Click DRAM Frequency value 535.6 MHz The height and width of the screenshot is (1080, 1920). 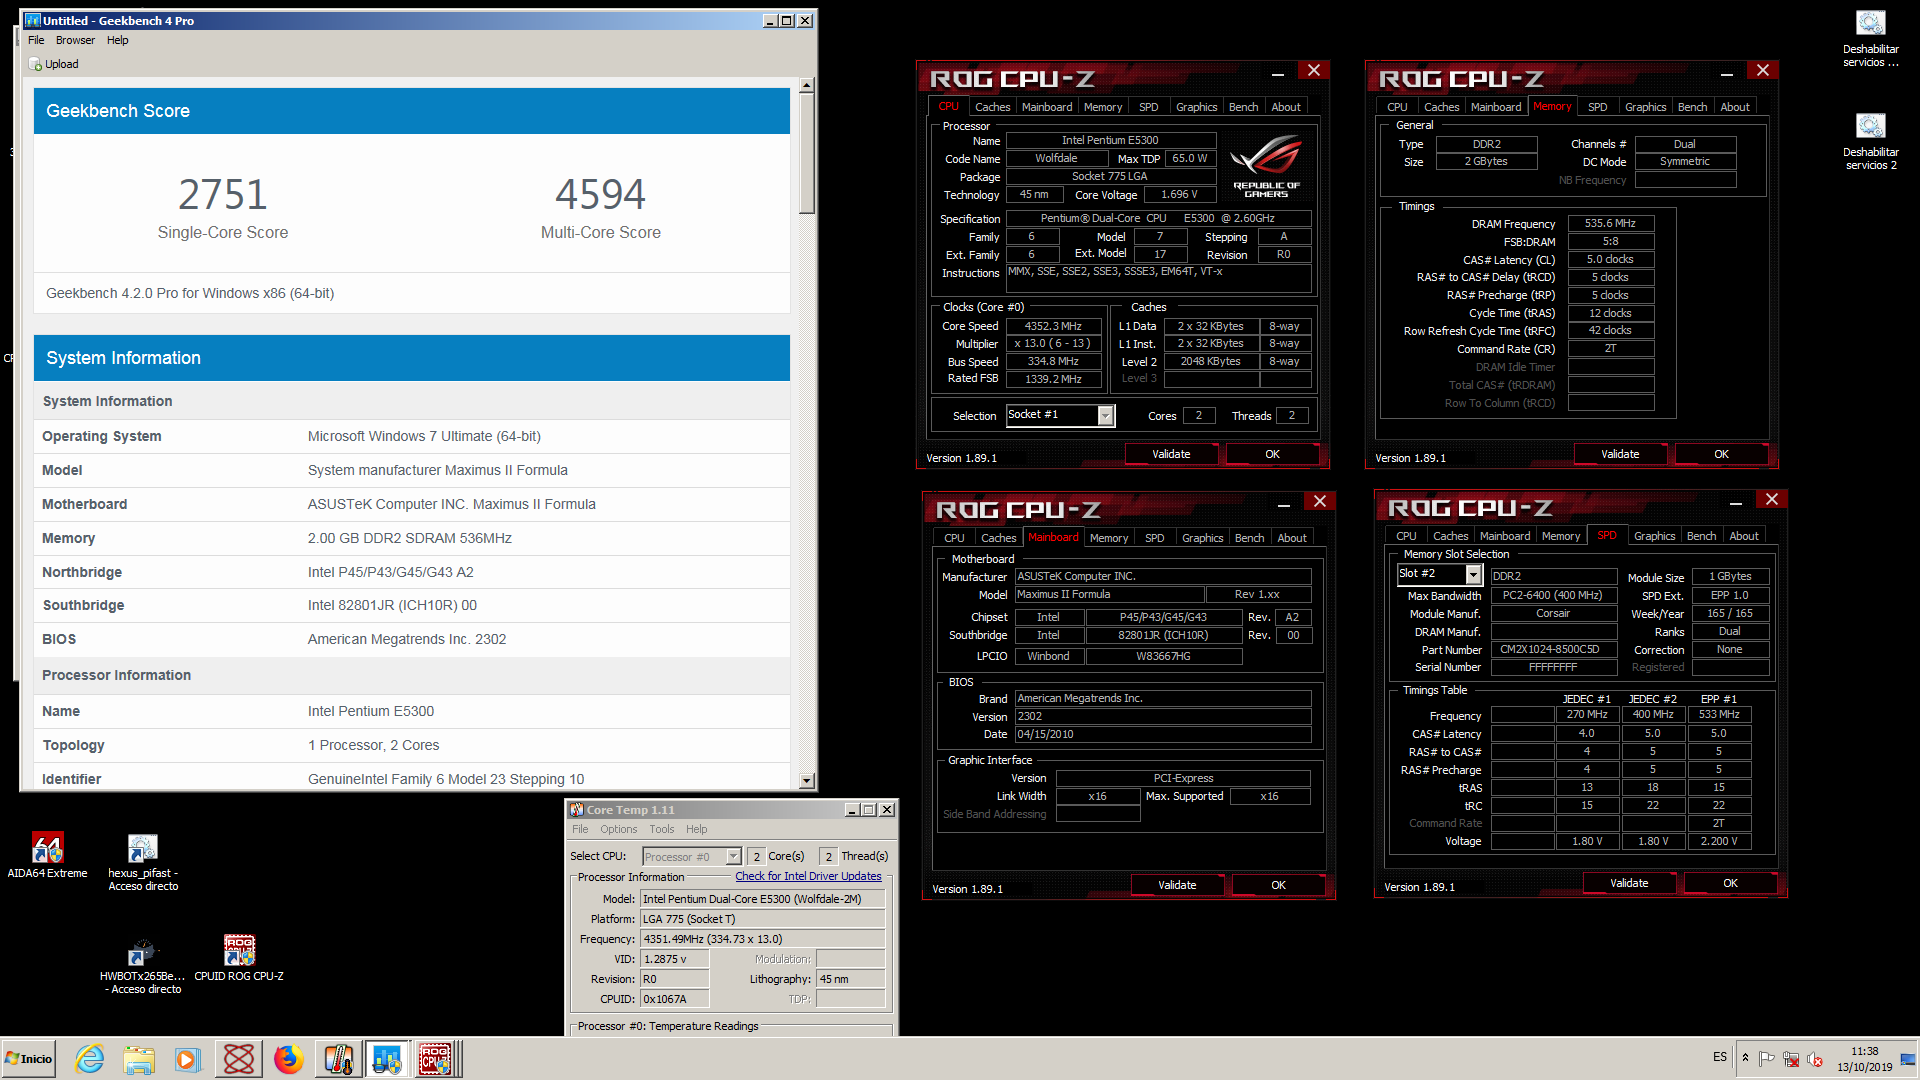tap(1610, 223)
